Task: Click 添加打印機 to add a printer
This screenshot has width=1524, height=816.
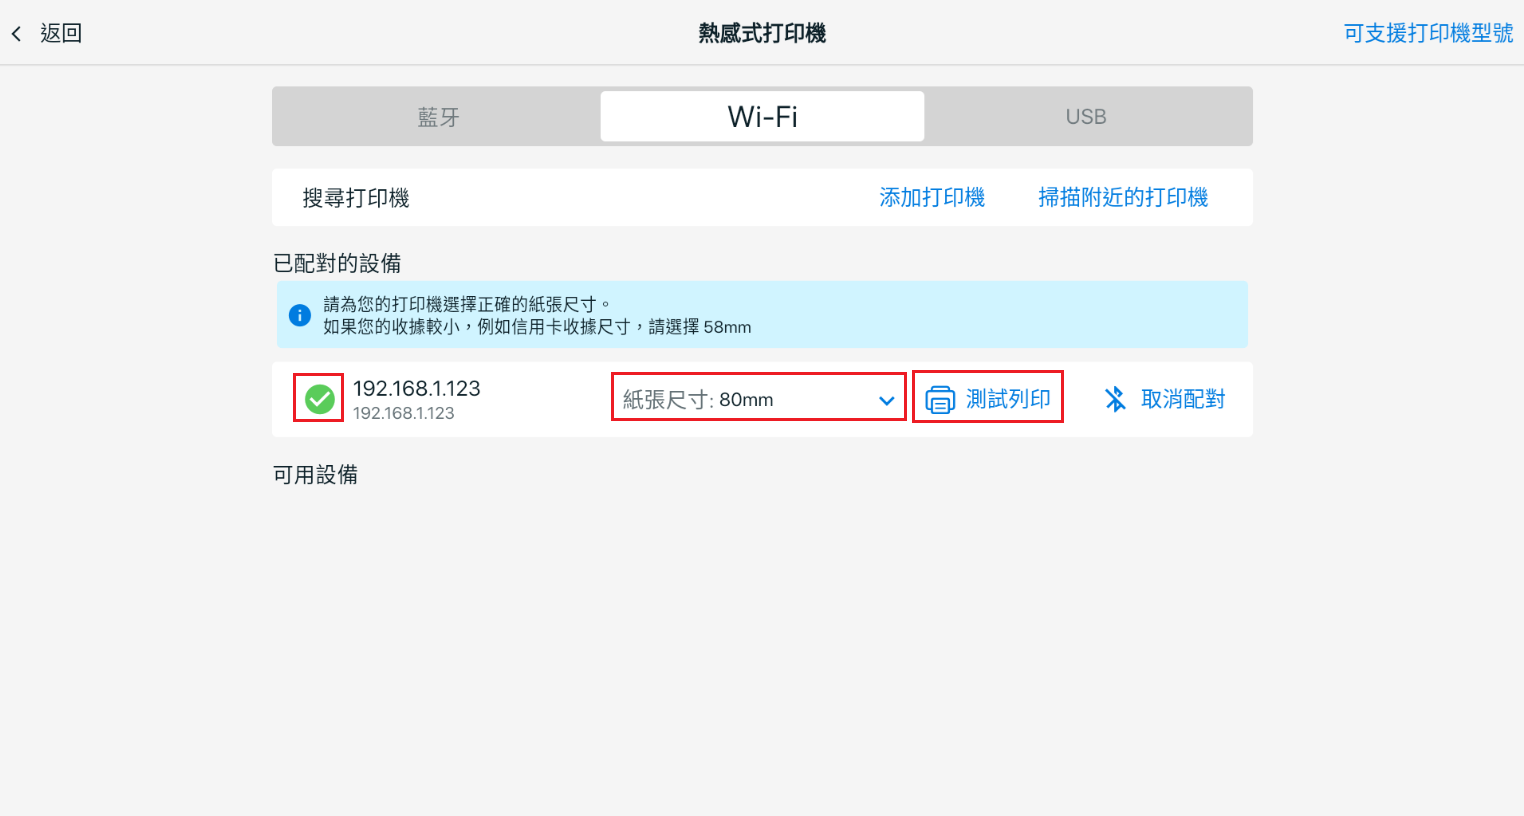Action: pyautogui.click(x=931, y=198)
